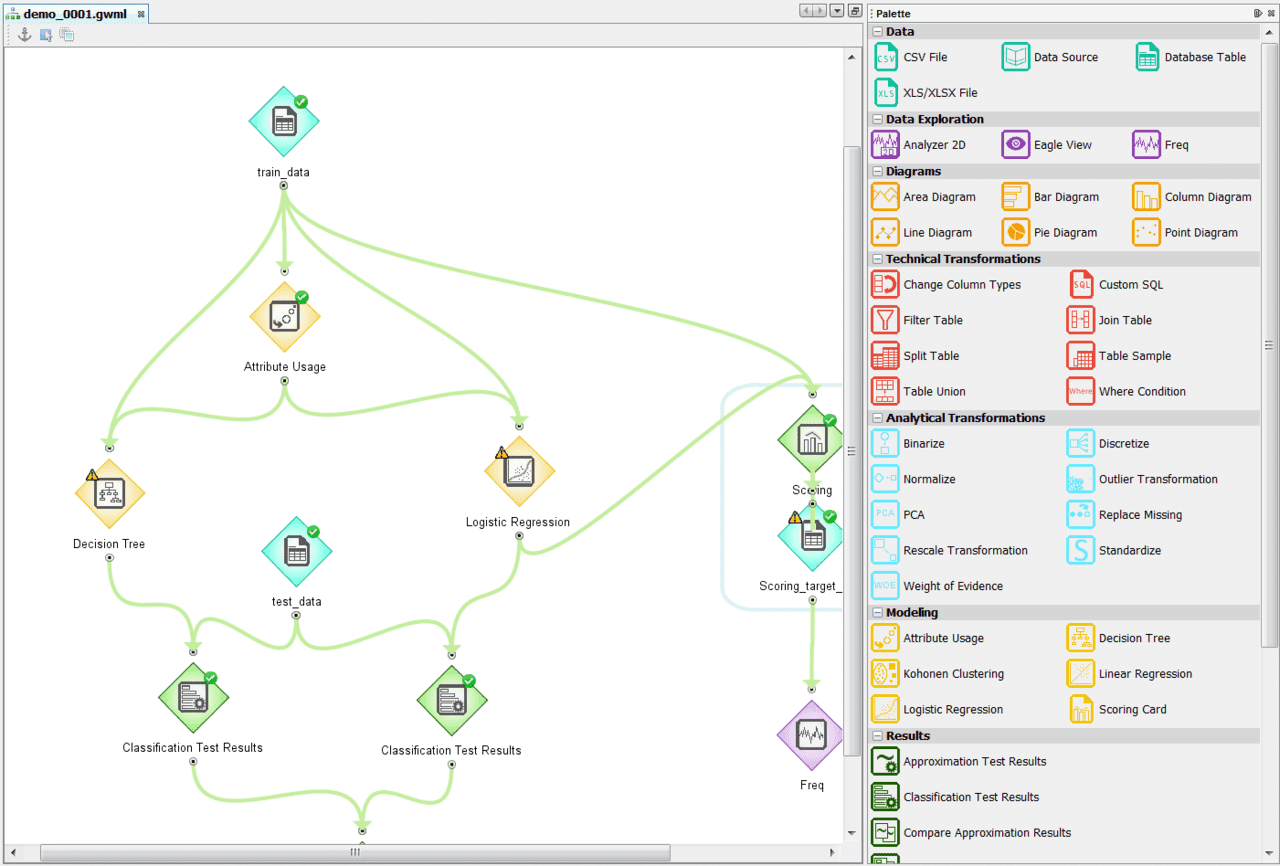Collapse the Data palette section
The width and height of the screenshot is (1280, 866).
(878, 32)
